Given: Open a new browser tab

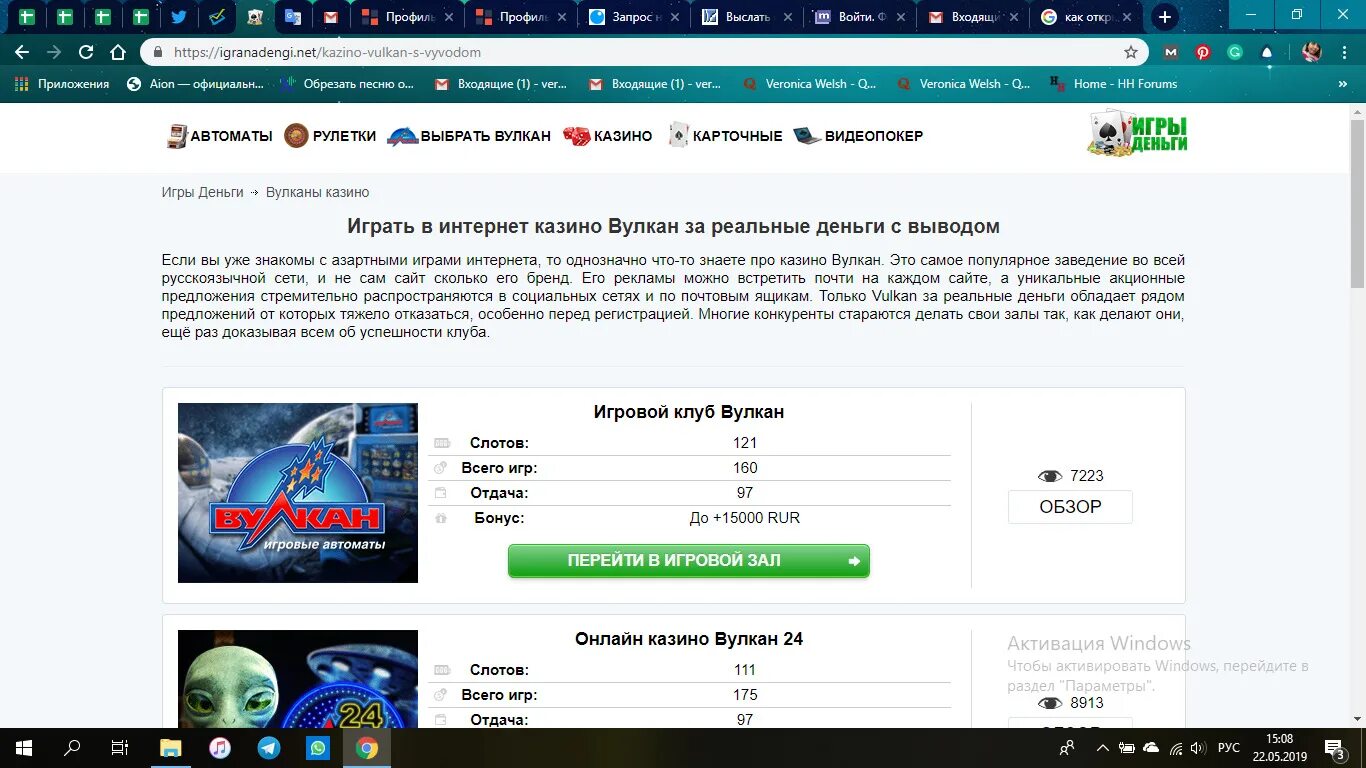Looking at the screenshot, I should pos(1164,17).
